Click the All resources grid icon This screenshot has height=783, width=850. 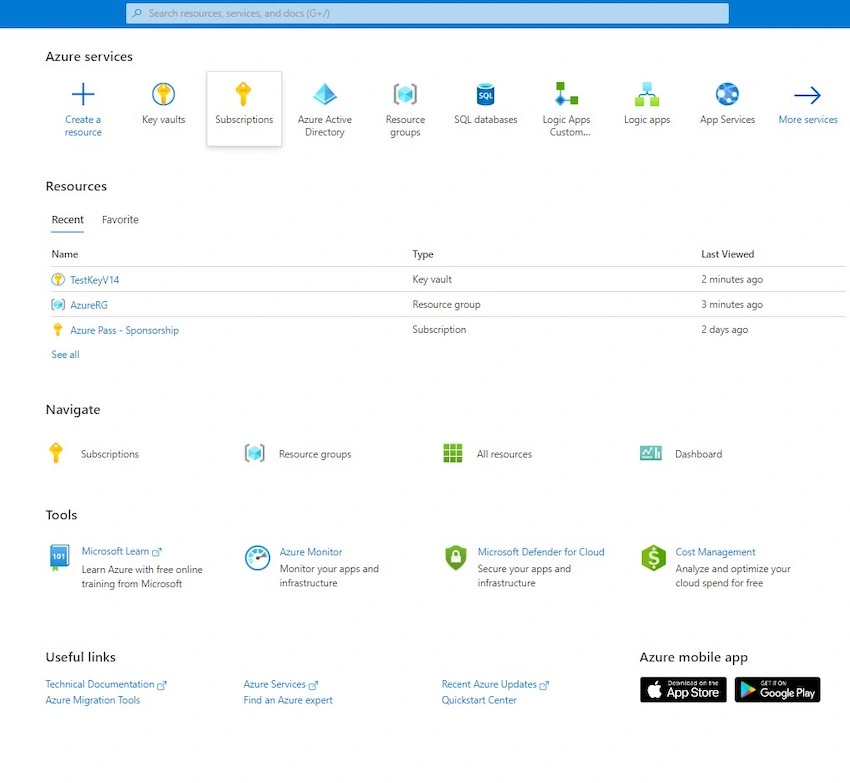[453, 453]
